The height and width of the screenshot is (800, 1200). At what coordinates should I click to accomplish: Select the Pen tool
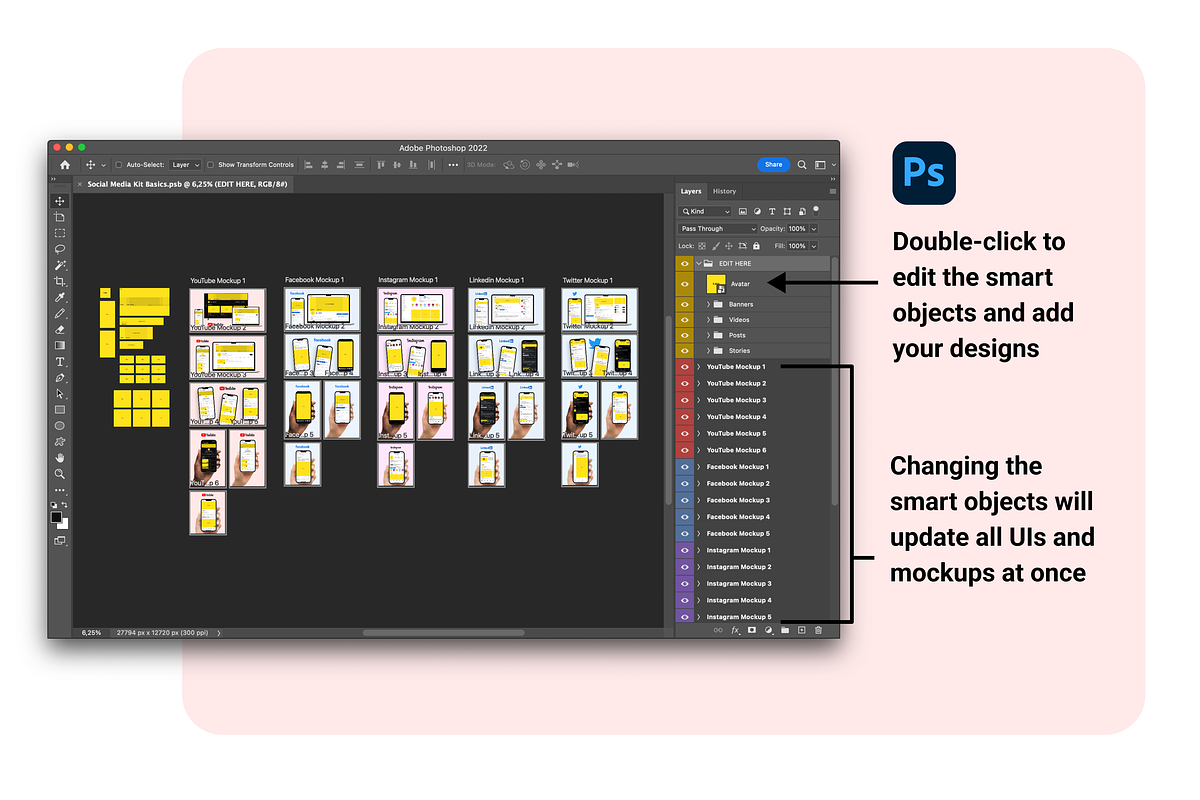(60, 378)
